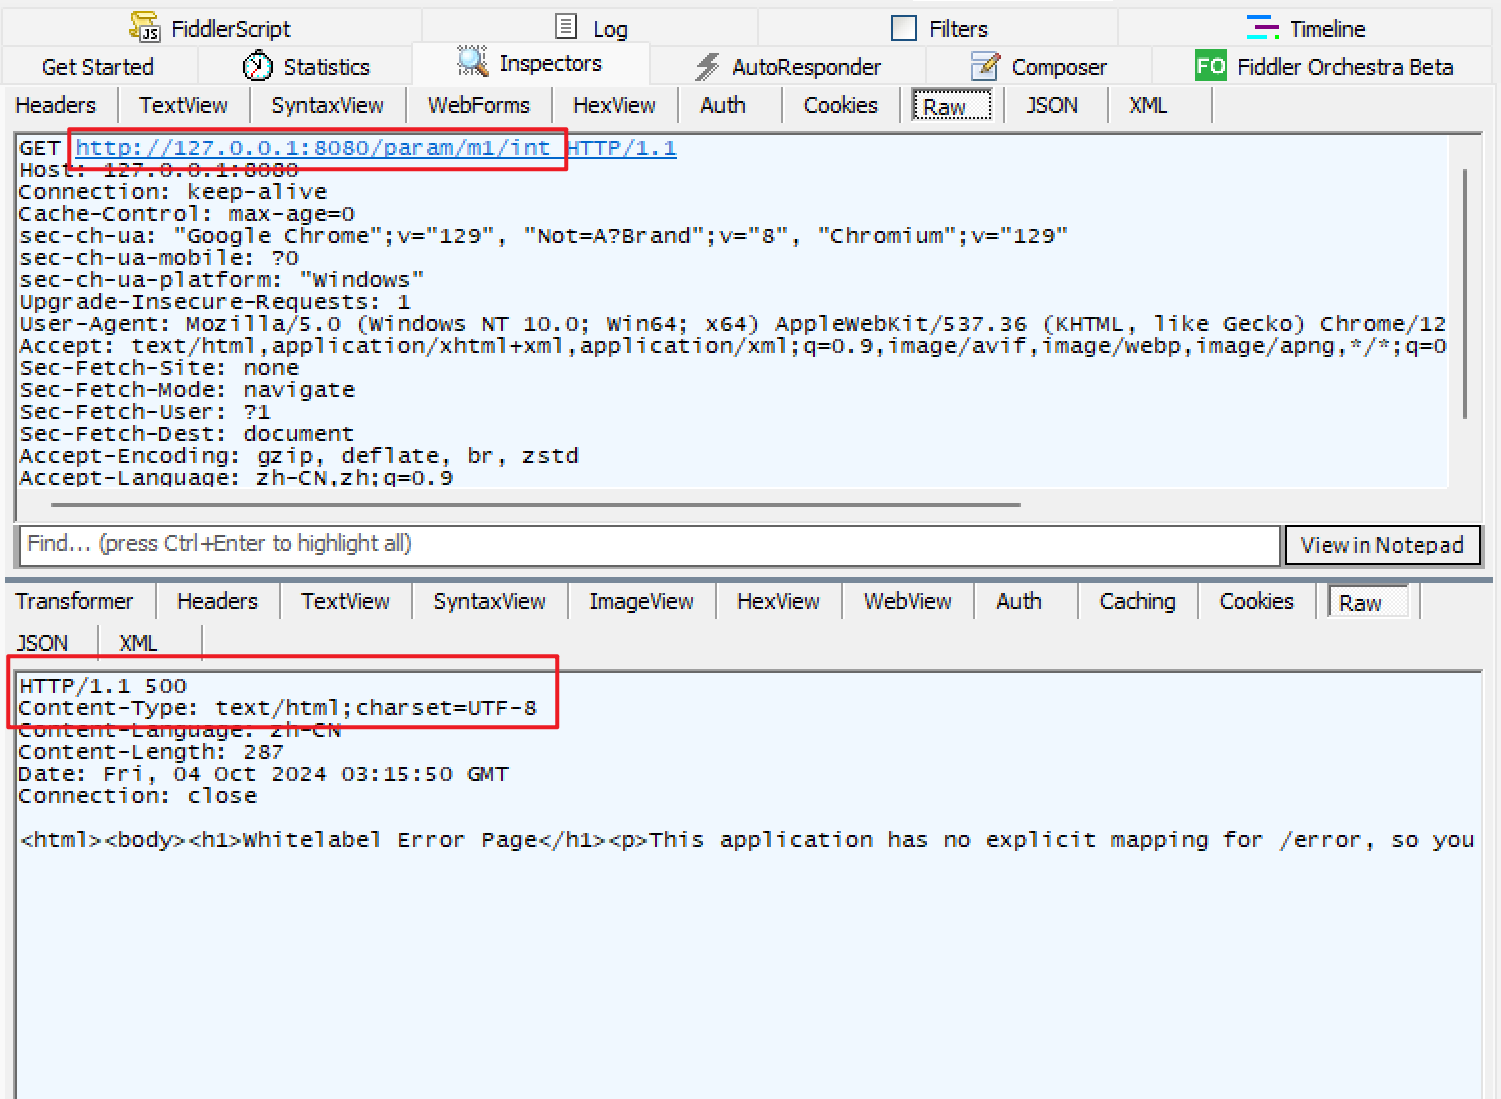Click the Whitelabel Error Page html line

coord(747,840)
